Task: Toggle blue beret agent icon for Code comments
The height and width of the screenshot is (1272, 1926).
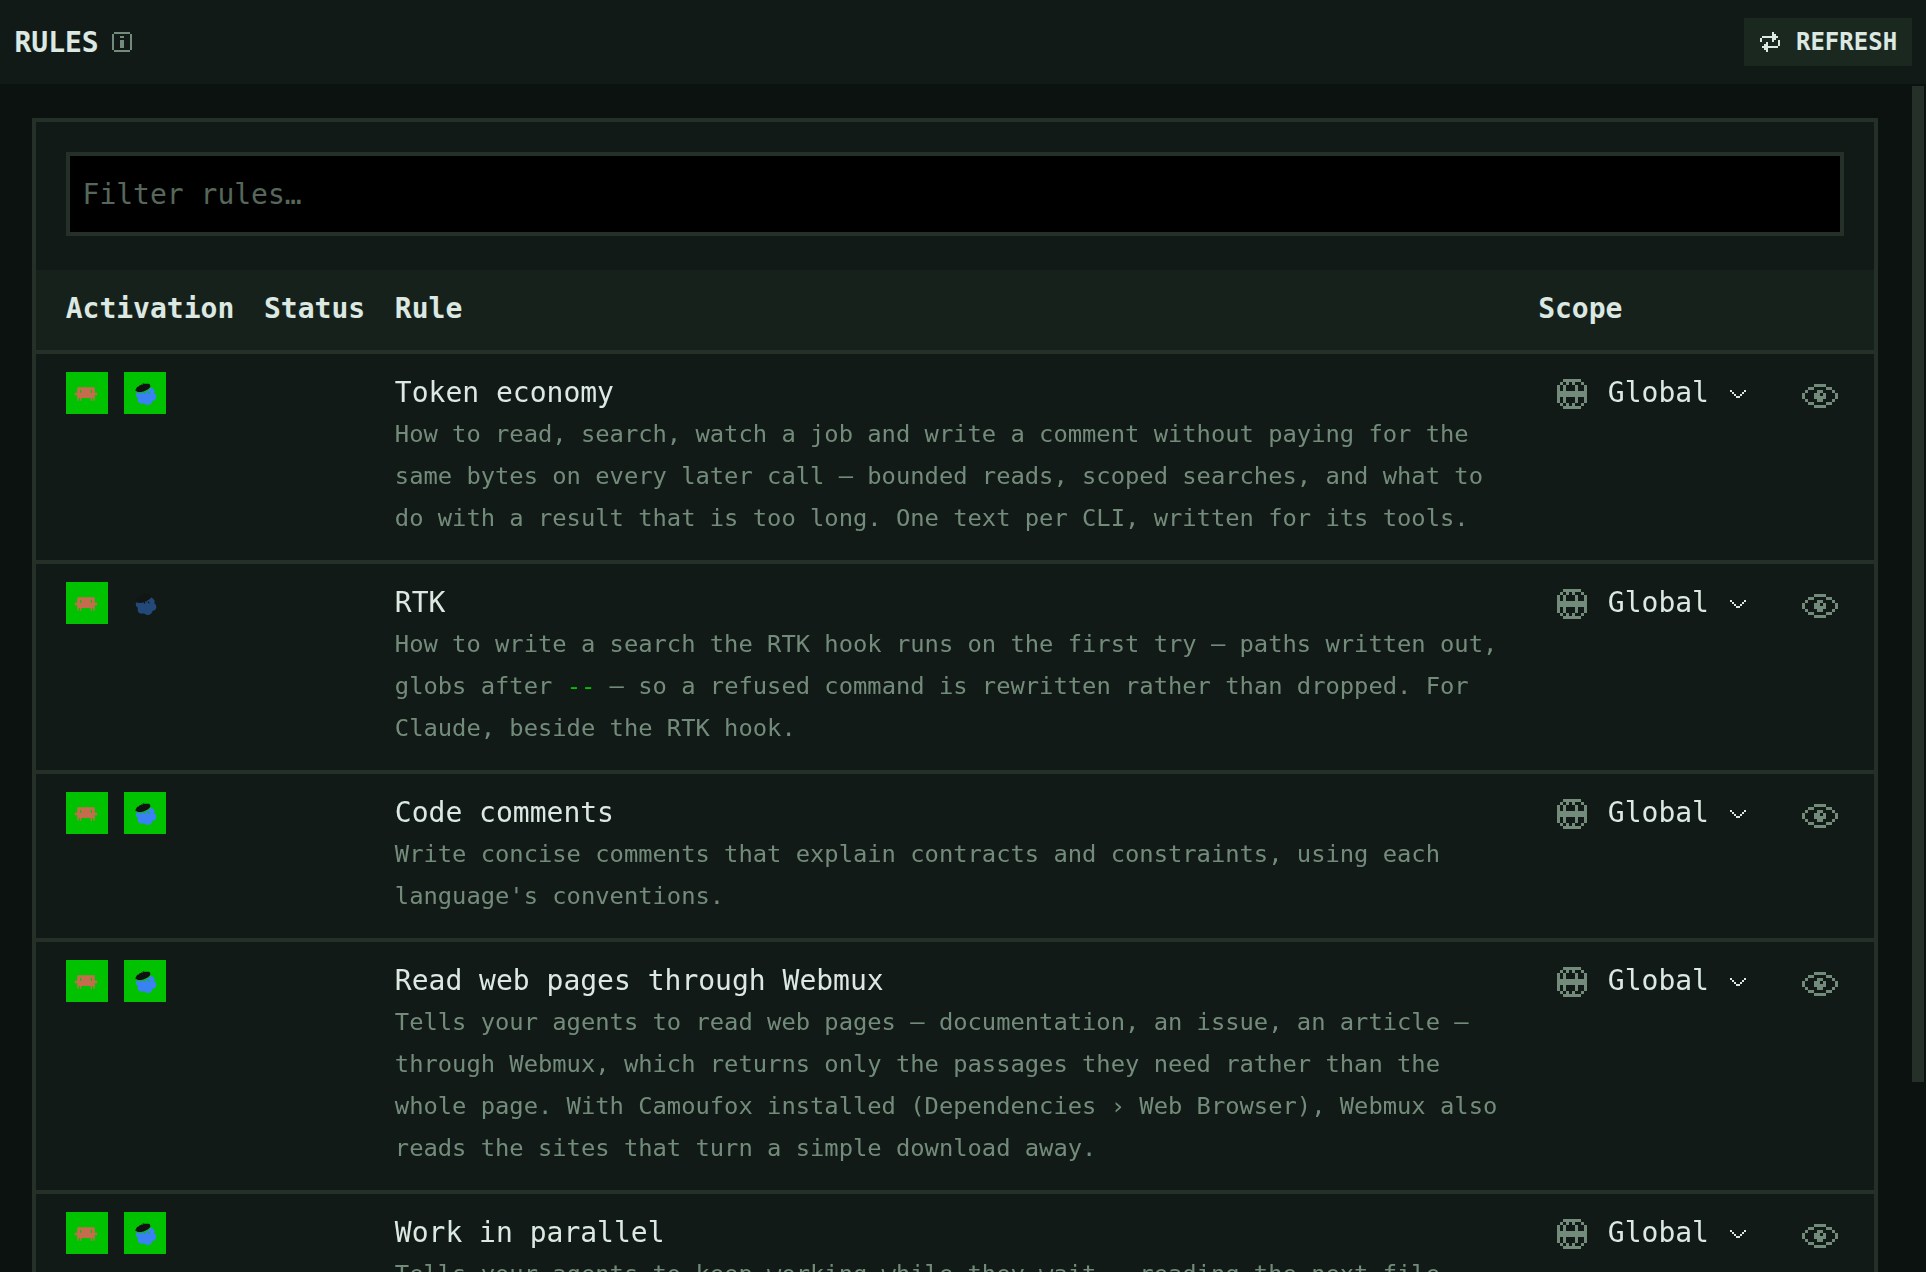Action: click(x=145, y=813)
